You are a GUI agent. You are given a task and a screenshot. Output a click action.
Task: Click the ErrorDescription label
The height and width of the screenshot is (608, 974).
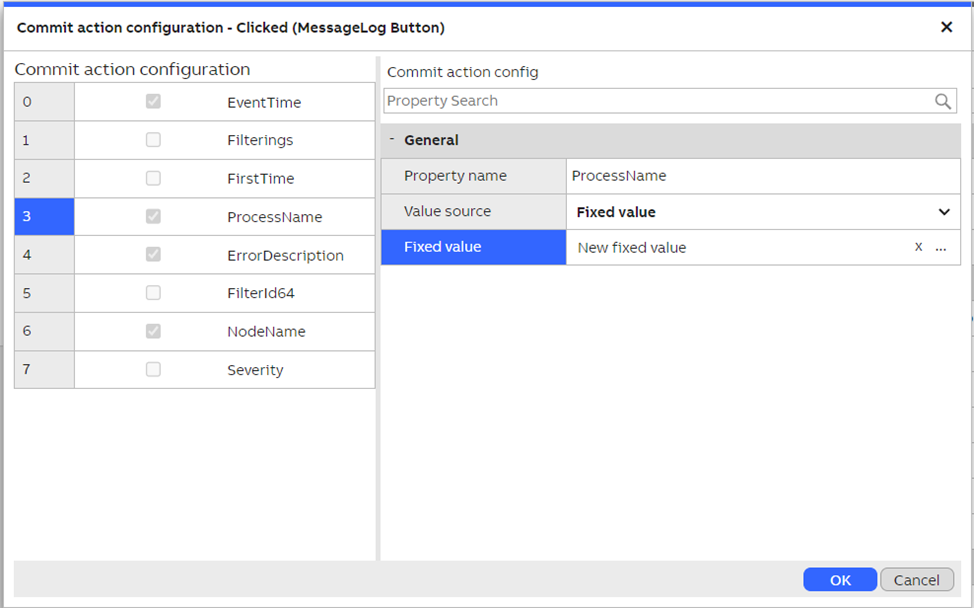click(x=285, y=255)
